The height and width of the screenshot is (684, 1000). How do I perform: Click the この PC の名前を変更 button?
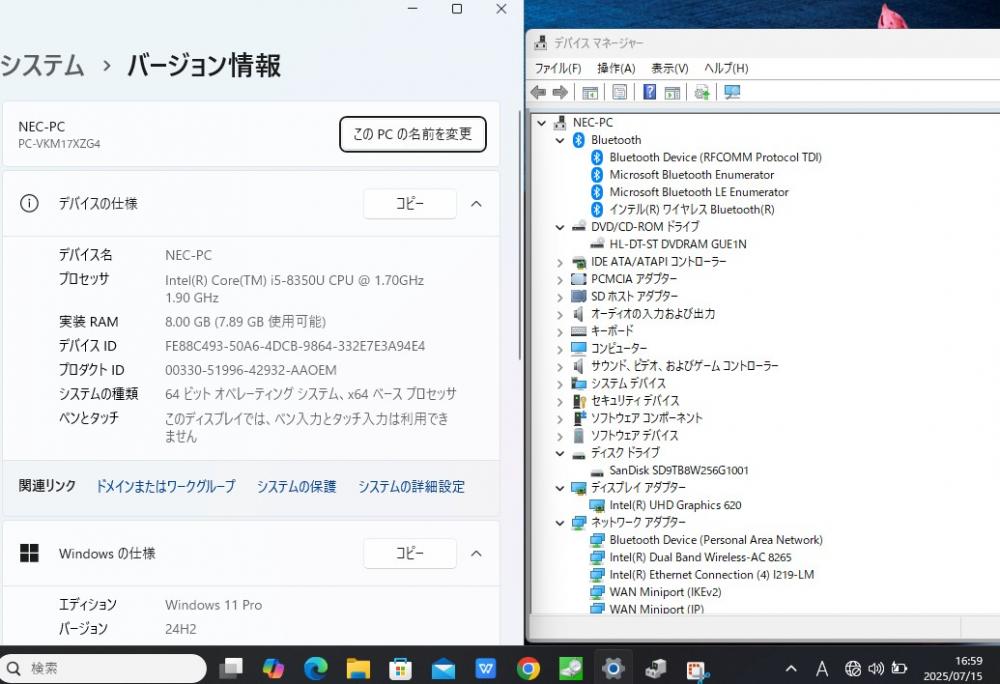point(413,134)
